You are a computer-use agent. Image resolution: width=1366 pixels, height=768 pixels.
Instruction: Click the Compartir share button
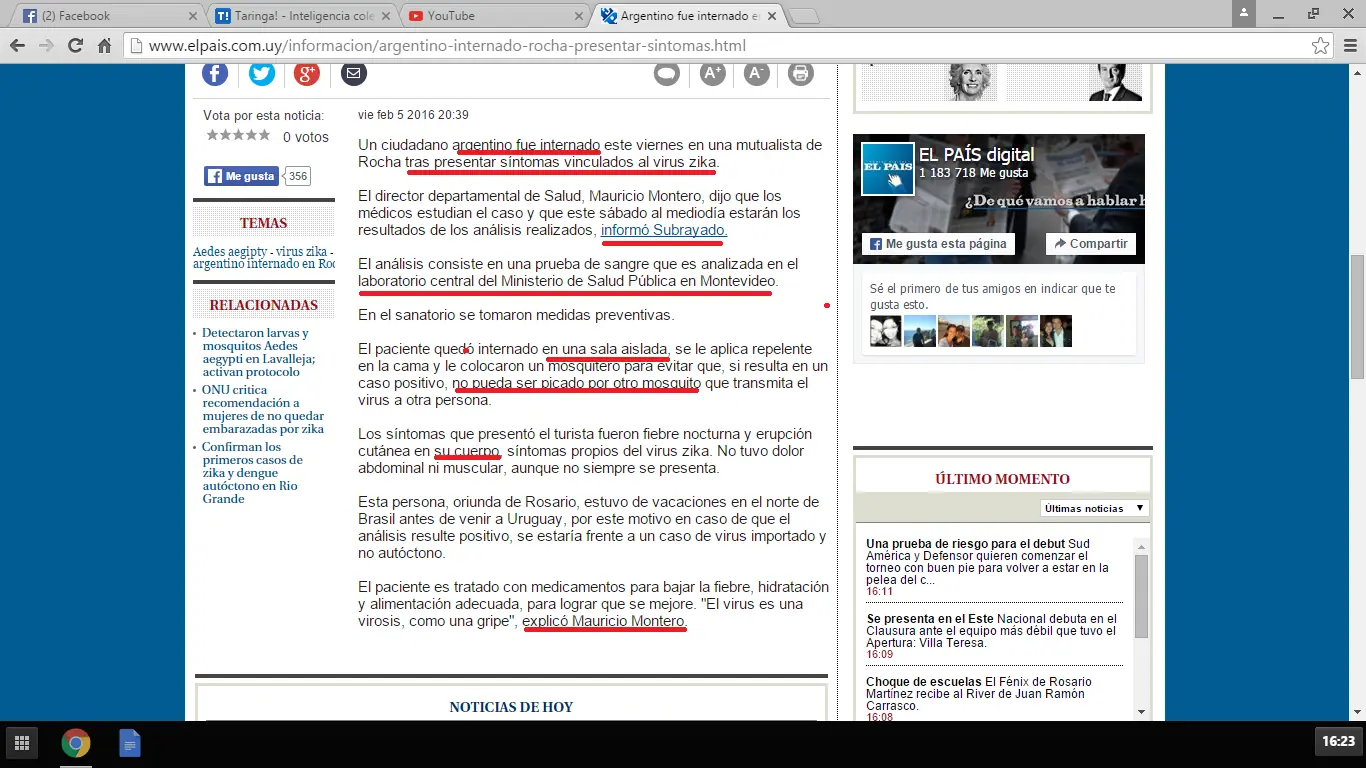1090,244
